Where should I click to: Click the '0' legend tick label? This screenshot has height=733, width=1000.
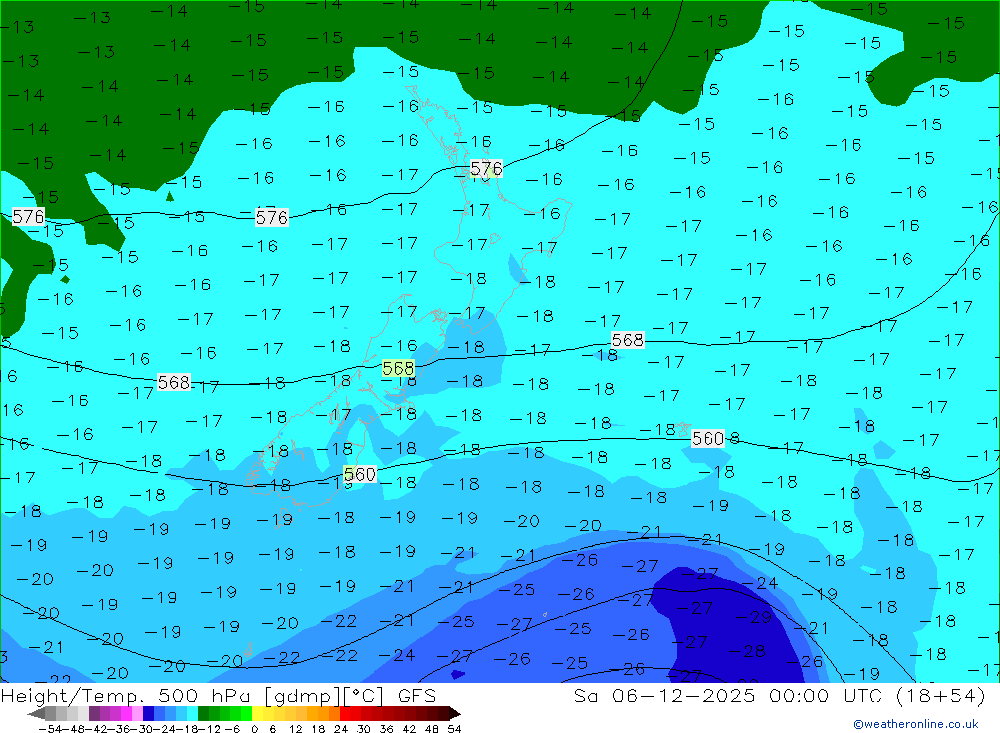pos(254,729)
